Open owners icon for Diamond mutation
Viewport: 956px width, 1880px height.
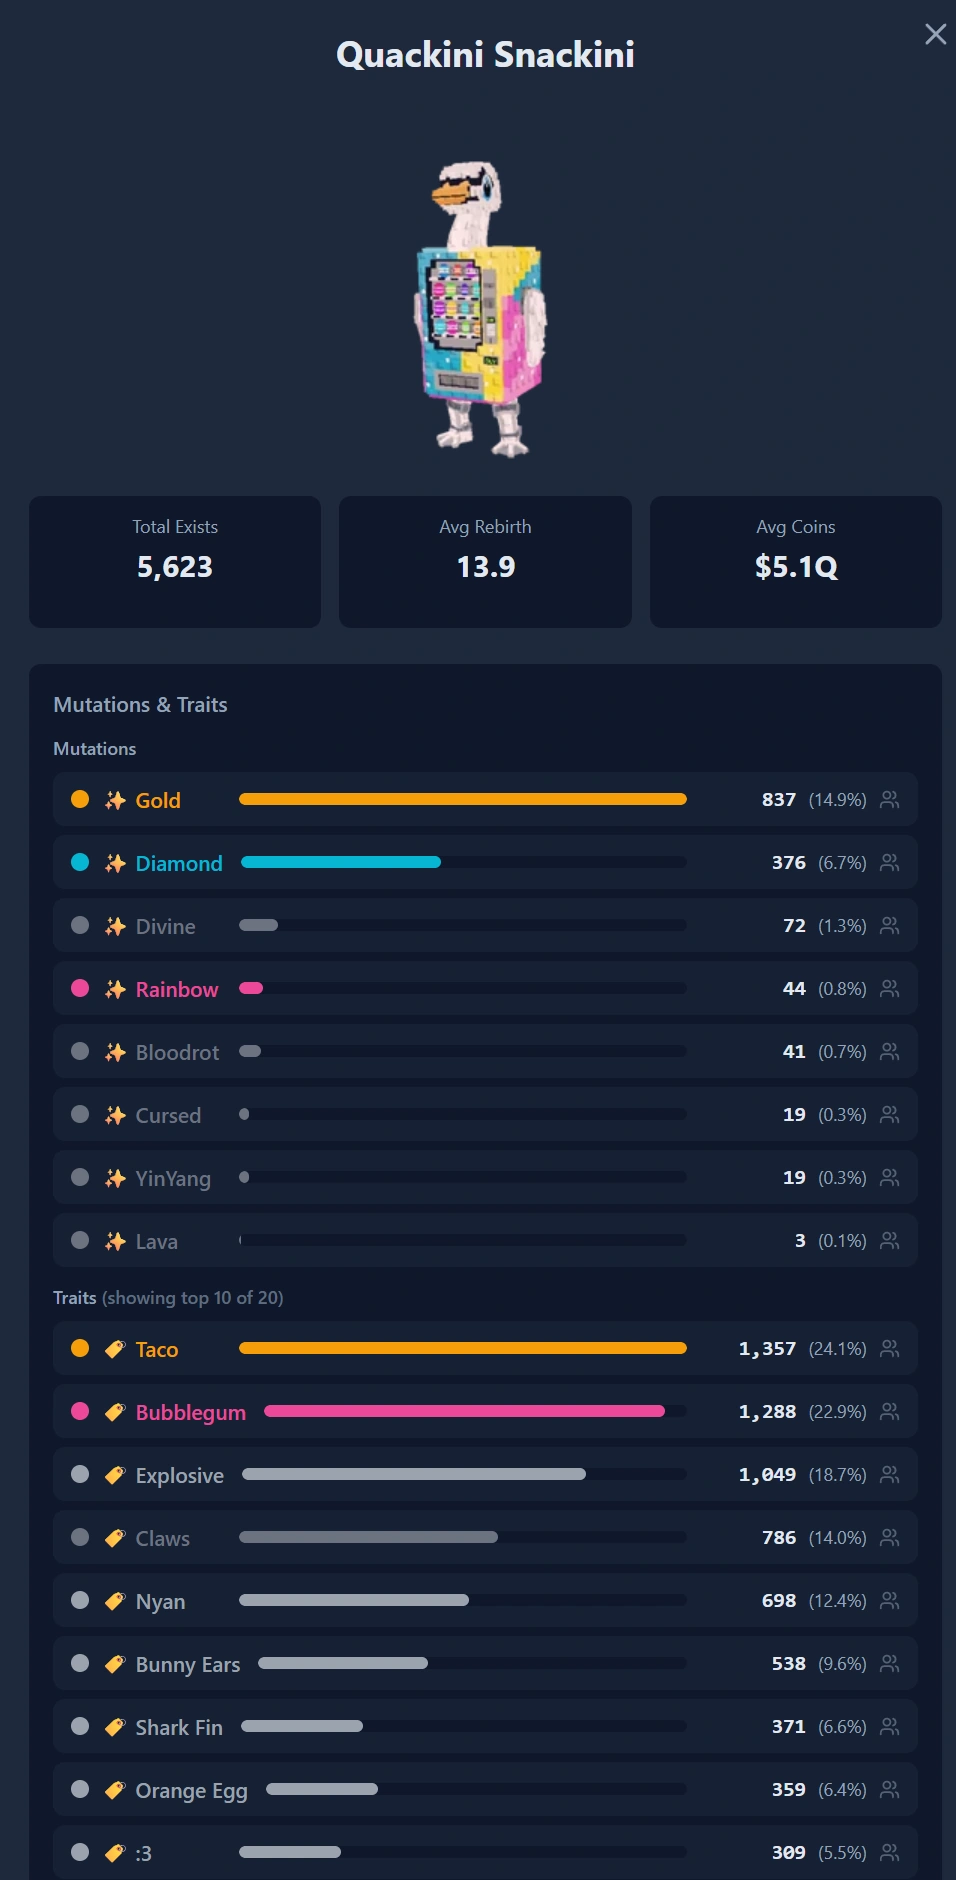[x=889, y=862]
